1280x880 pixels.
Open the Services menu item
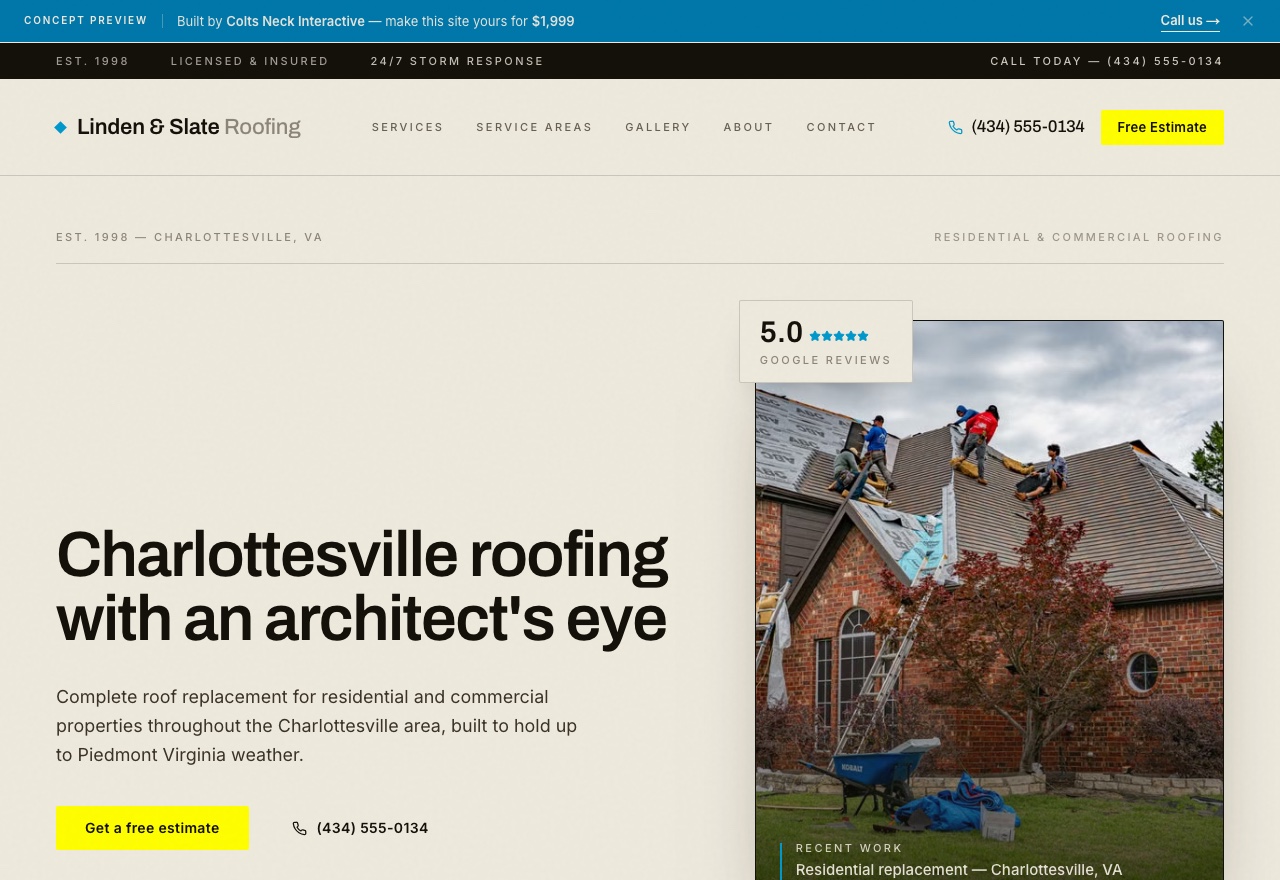[x=407, y=127]
